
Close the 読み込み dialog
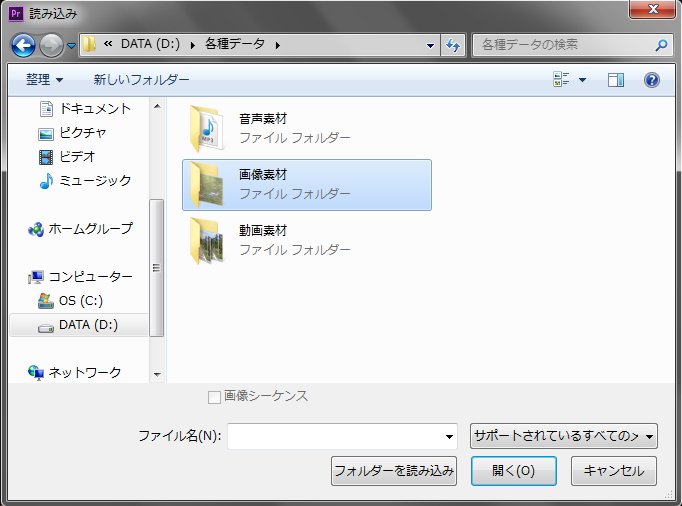click(652, 9)
